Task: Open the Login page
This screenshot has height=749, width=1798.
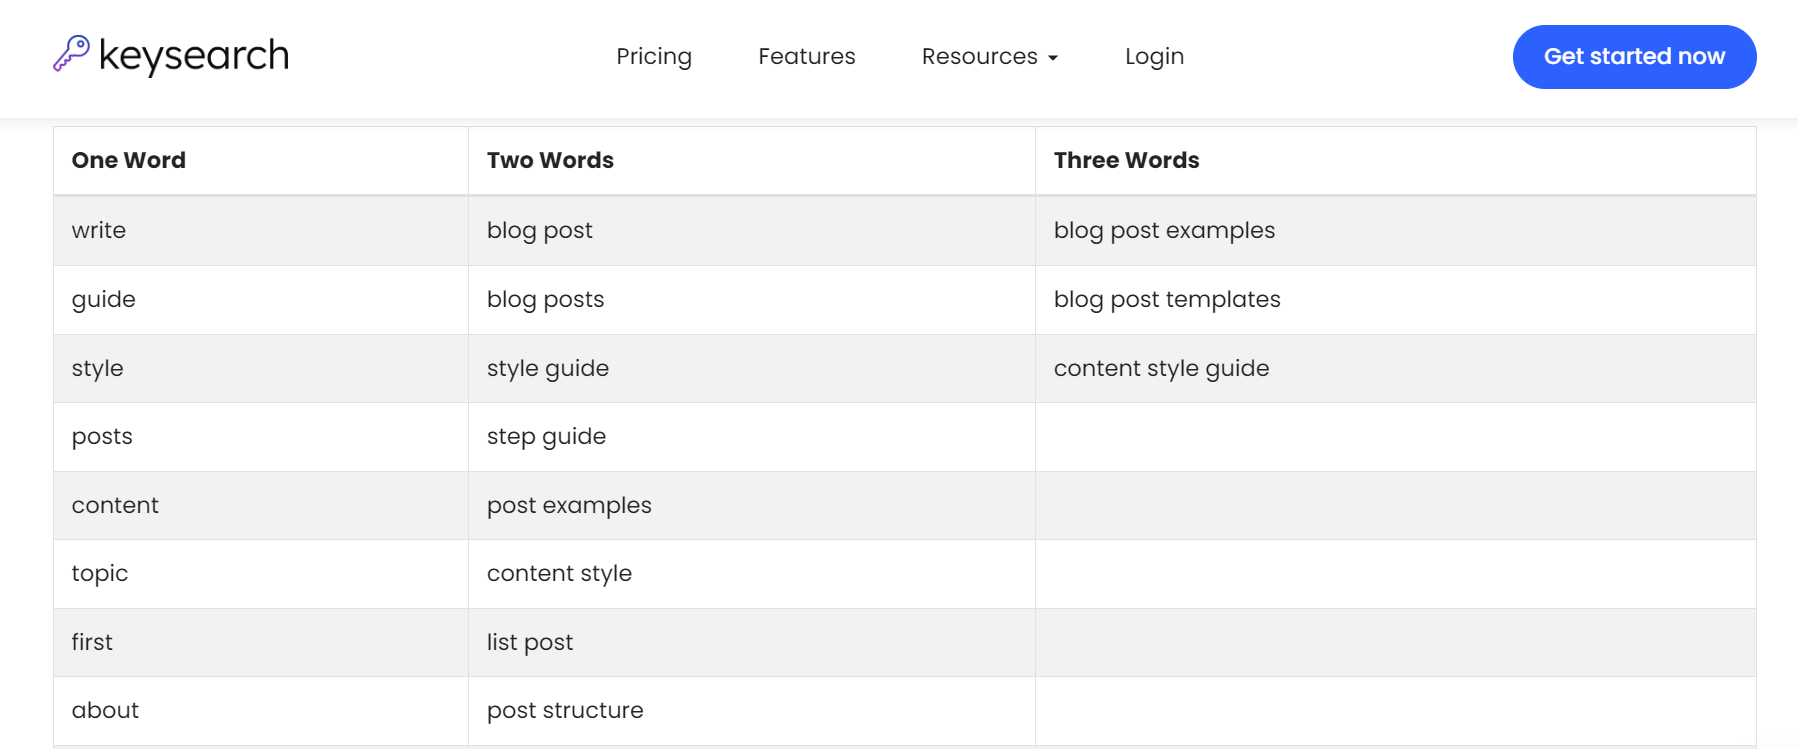Action: (1154, 57)
